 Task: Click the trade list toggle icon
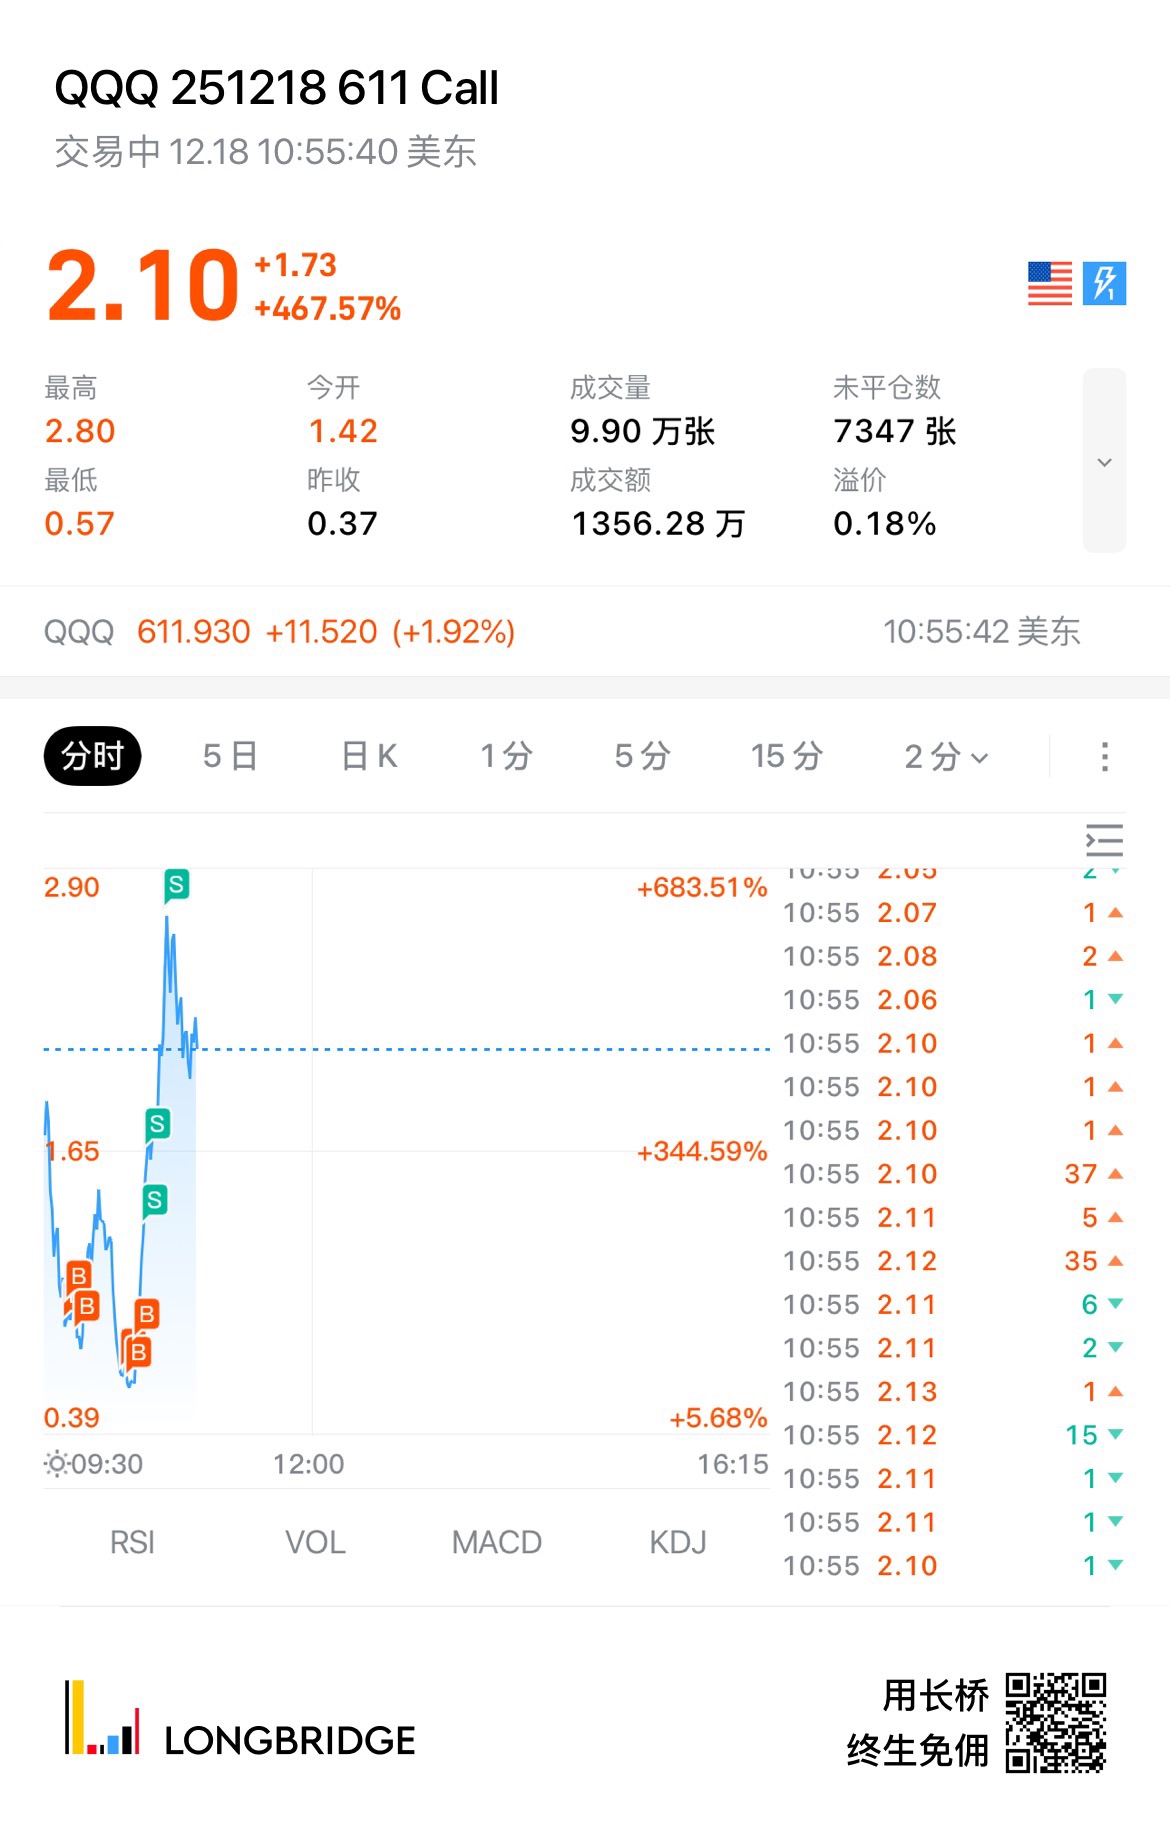(x=1104, y=840)
